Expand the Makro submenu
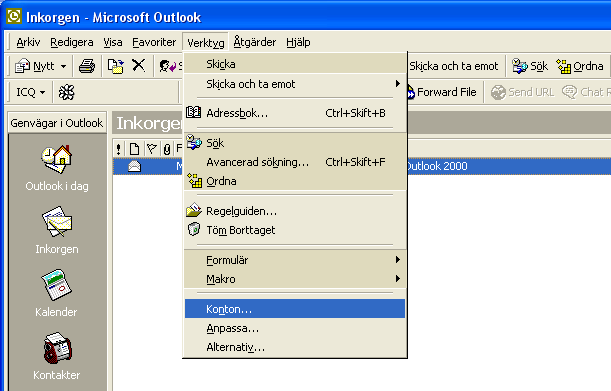Viewport: 611px width, 391px height. click(x=295, y=279)
